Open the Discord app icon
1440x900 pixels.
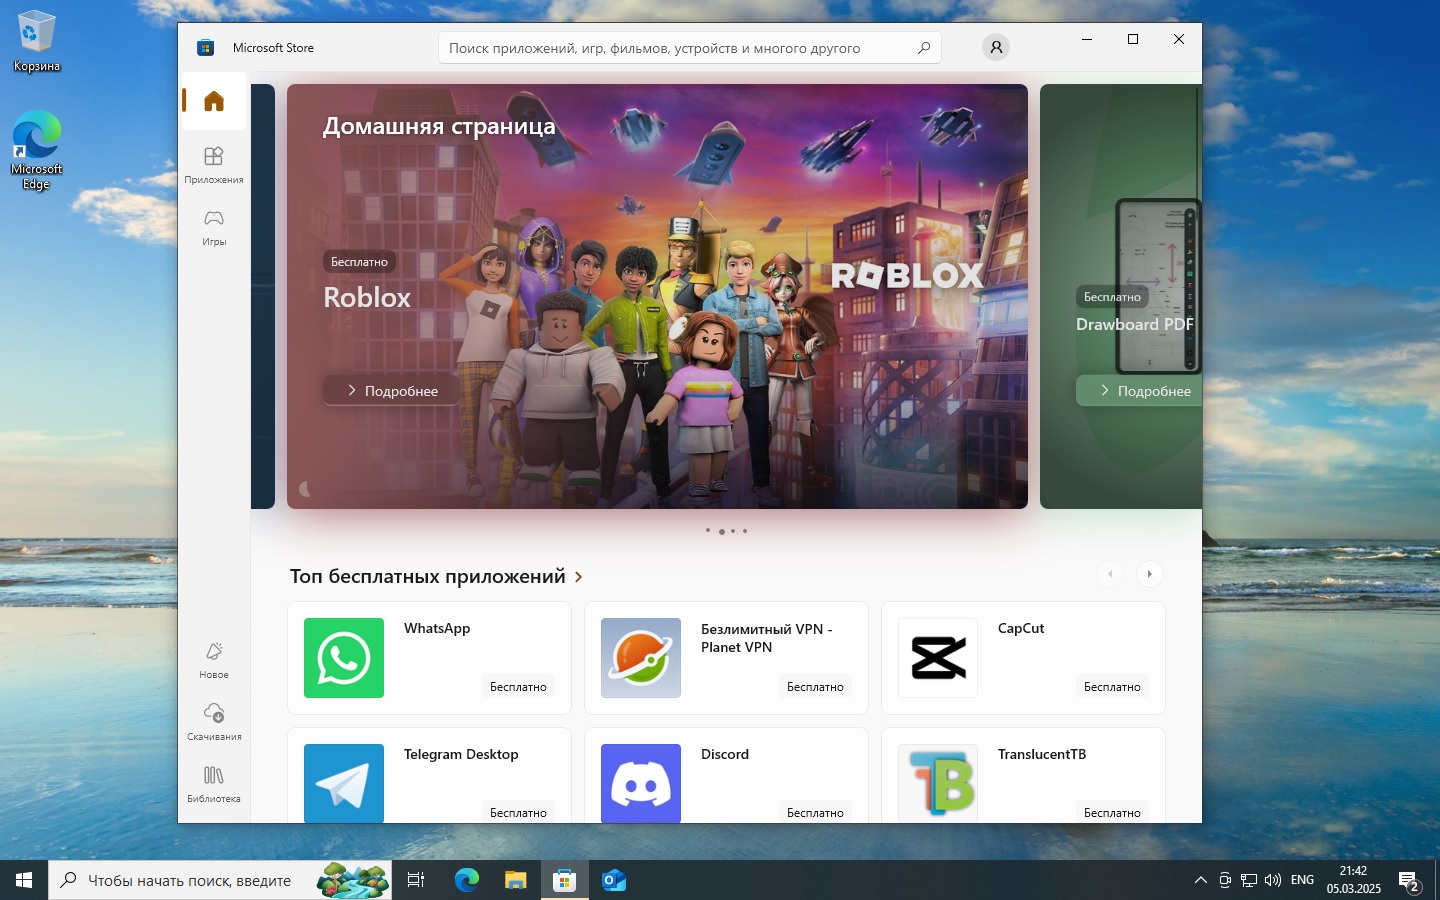pyautogui.click(x=640, y=783)
